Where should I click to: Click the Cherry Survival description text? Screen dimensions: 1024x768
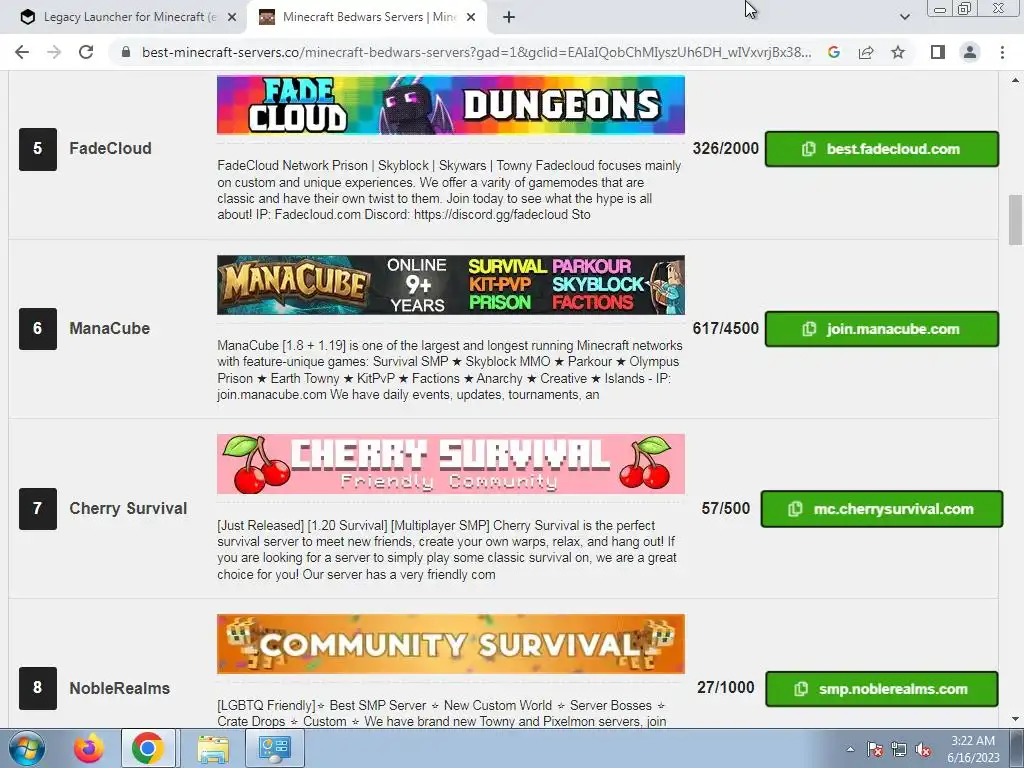coord(447,550)
